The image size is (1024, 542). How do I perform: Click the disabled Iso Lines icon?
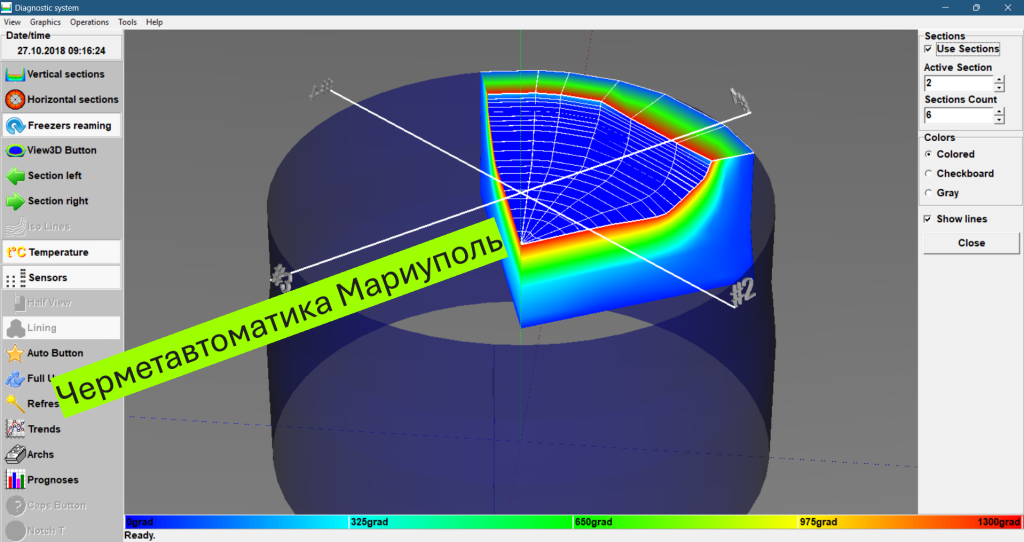pos(15,227)
